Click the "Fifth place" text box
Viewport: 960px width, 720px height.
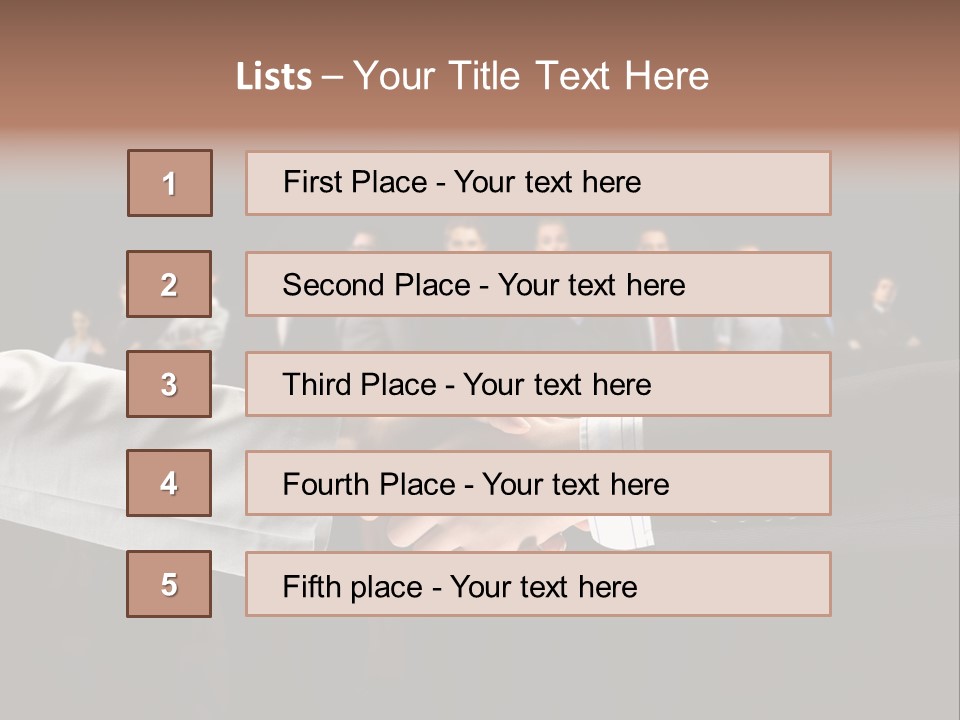(538, 584)
